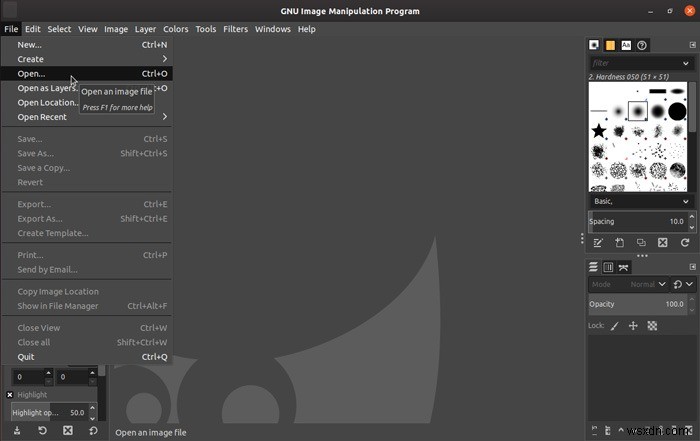
Task: Open the Select menu
Action: 59,29
